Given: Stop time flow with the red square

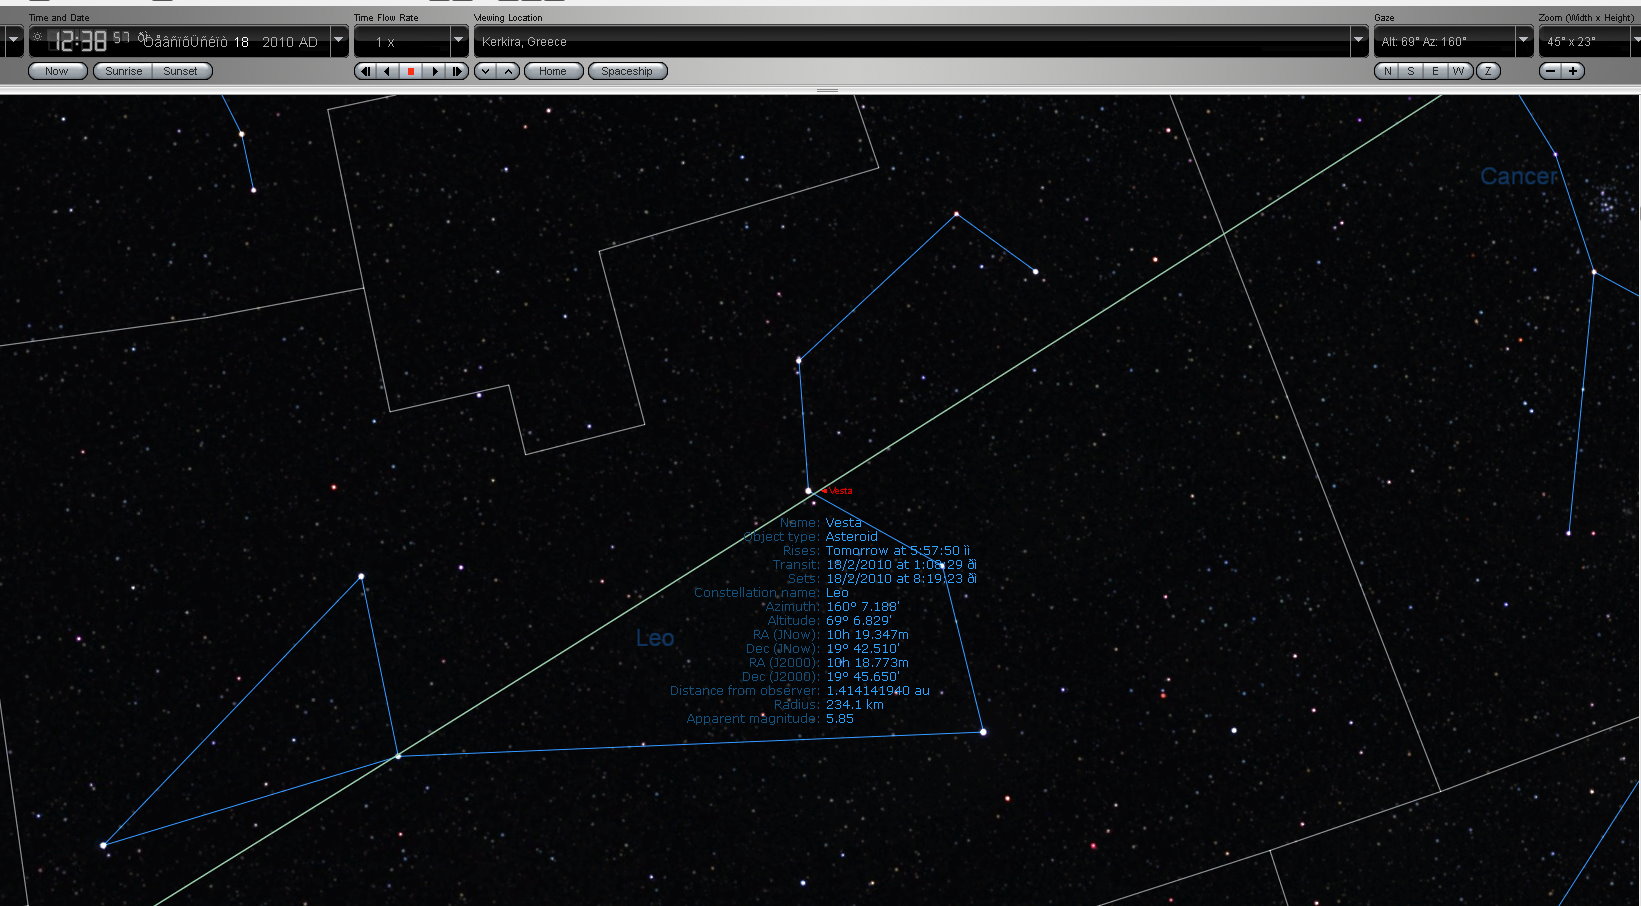Looking at the screenshot, I should [x=410, y=71].
